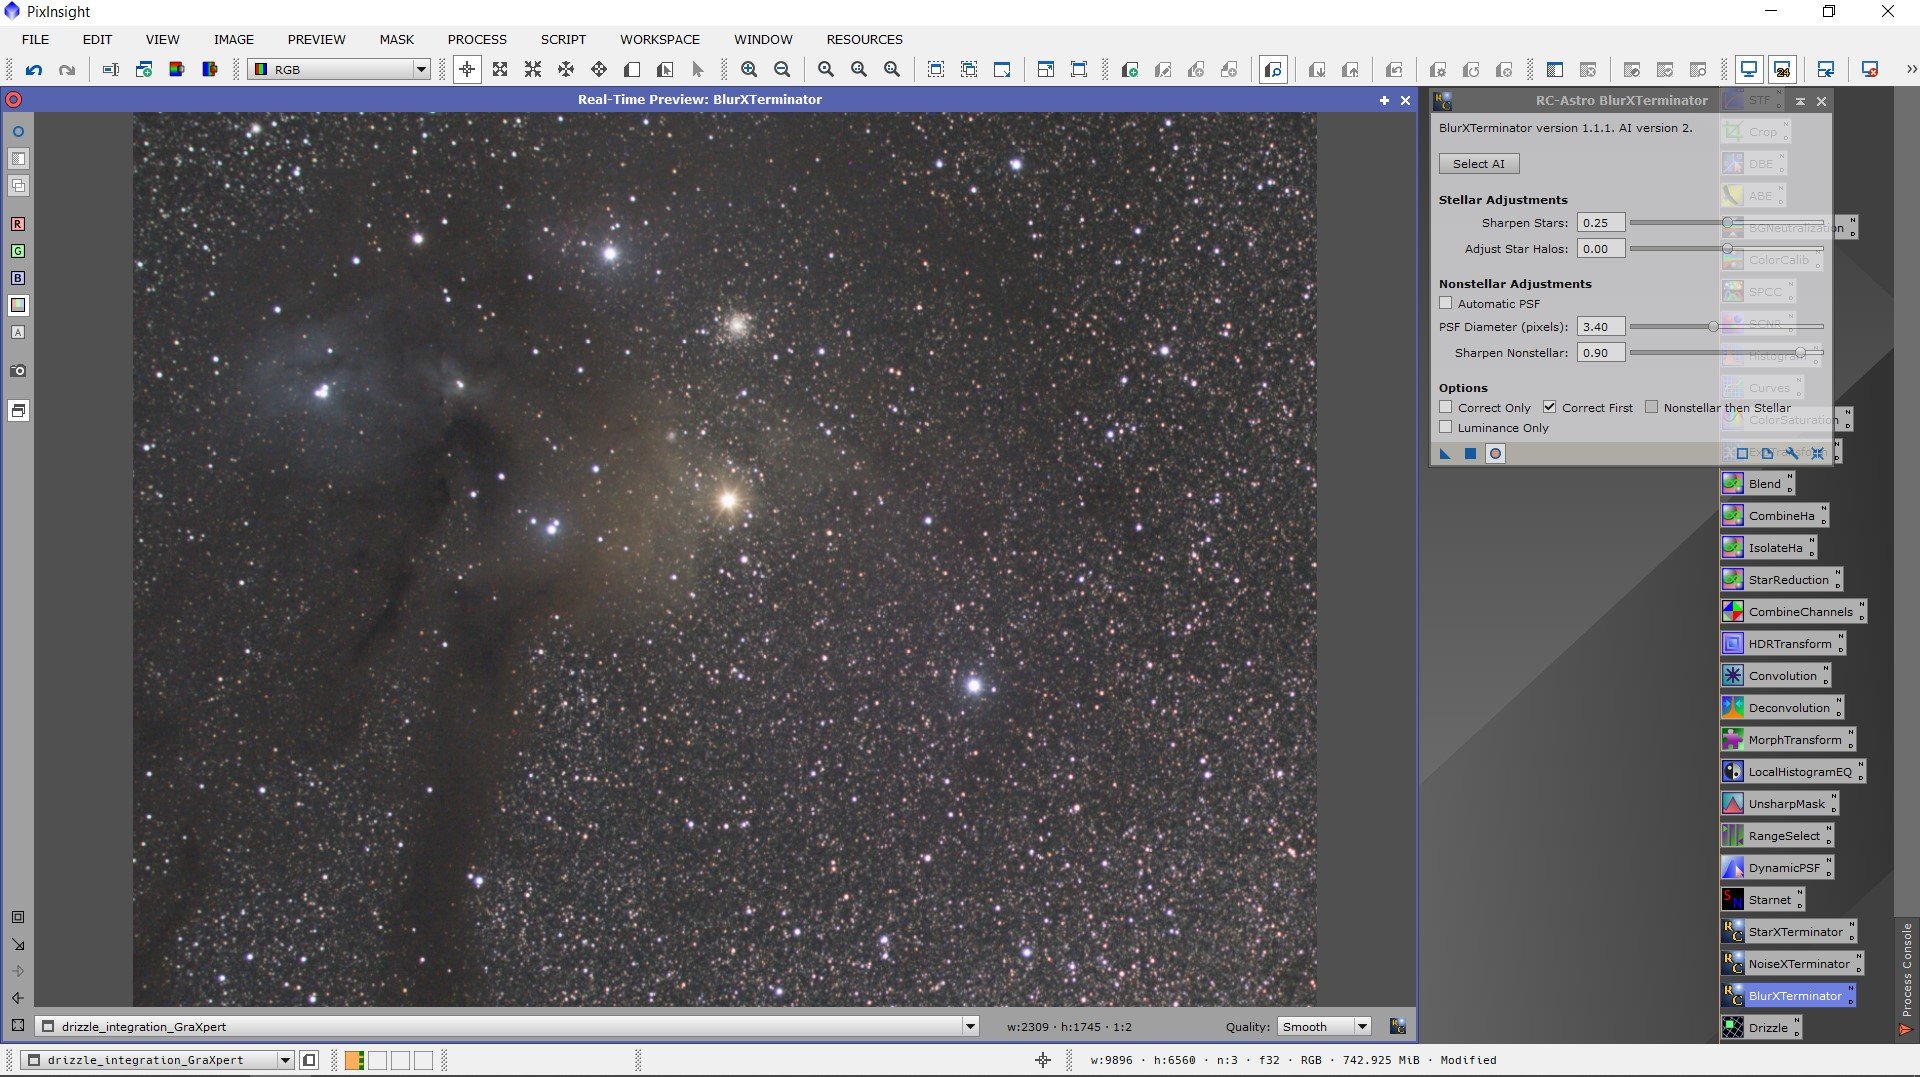
Task: Enable the Automatic PSF checkbox
Action: [x=1445, y=303]
